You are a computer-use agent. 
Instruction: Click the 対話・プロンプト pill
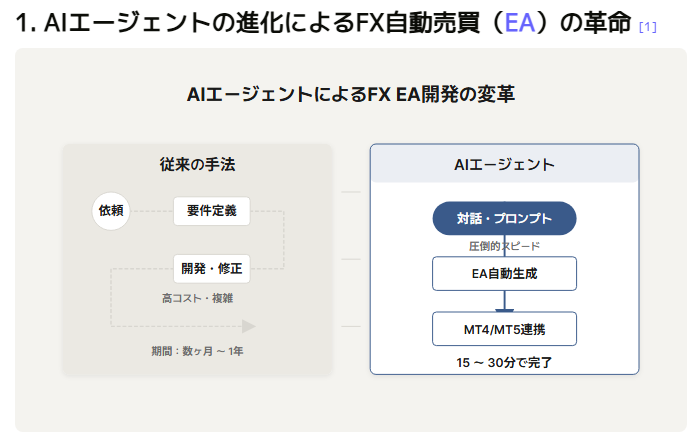point(504,218)
